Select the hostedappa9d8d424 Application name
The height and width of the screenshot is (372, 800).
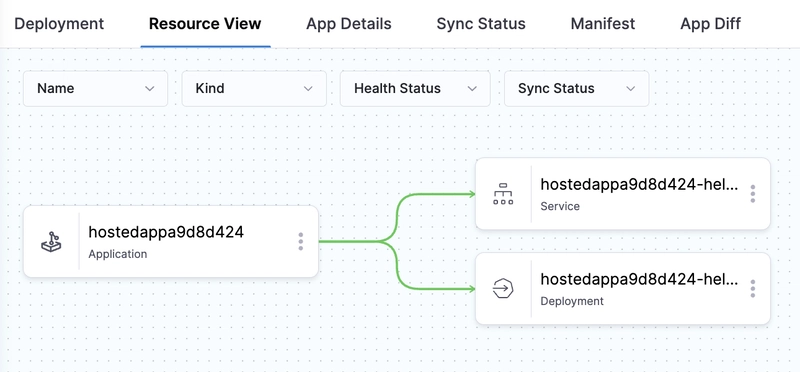coord(166,233)
